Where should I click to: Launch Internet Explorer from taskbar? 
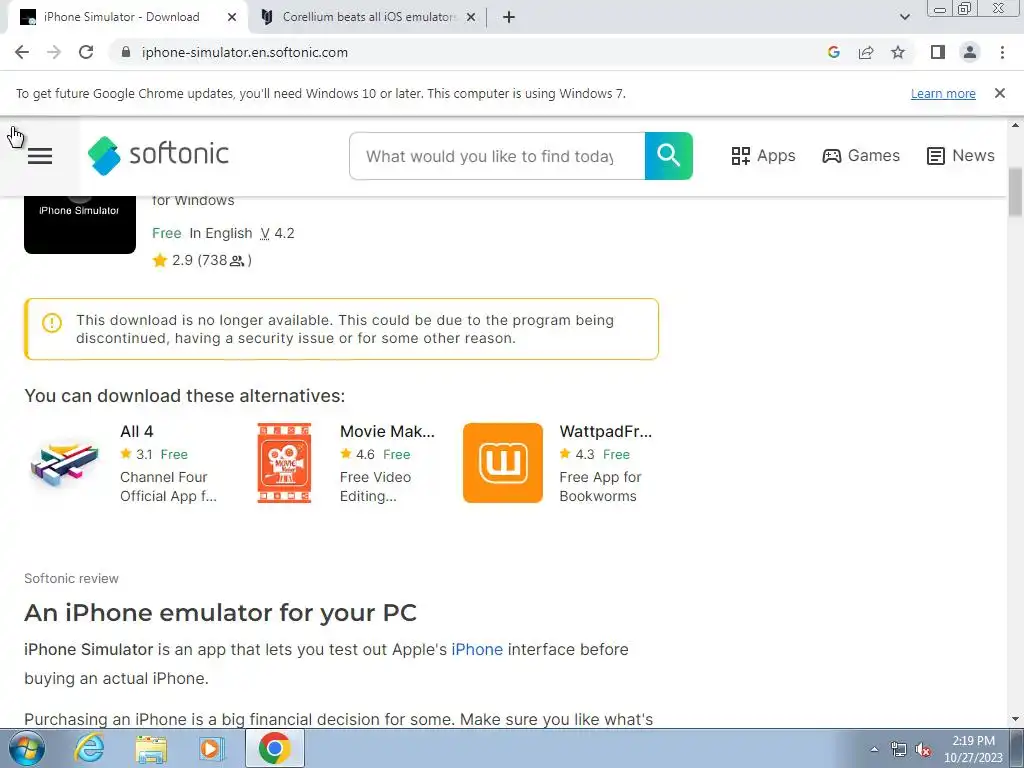(x=89, y=748)
